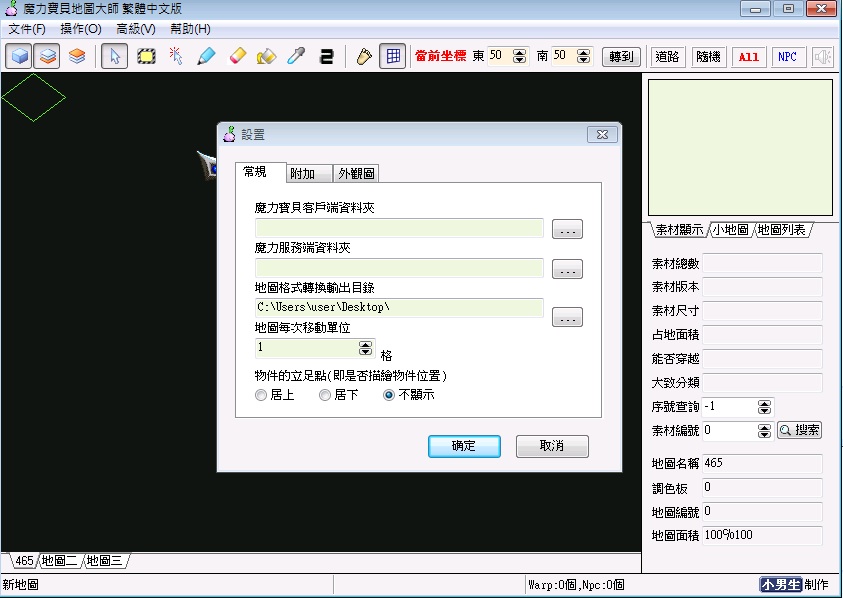Select the rectangle marquee selection tool

click(x=146, y=56)
